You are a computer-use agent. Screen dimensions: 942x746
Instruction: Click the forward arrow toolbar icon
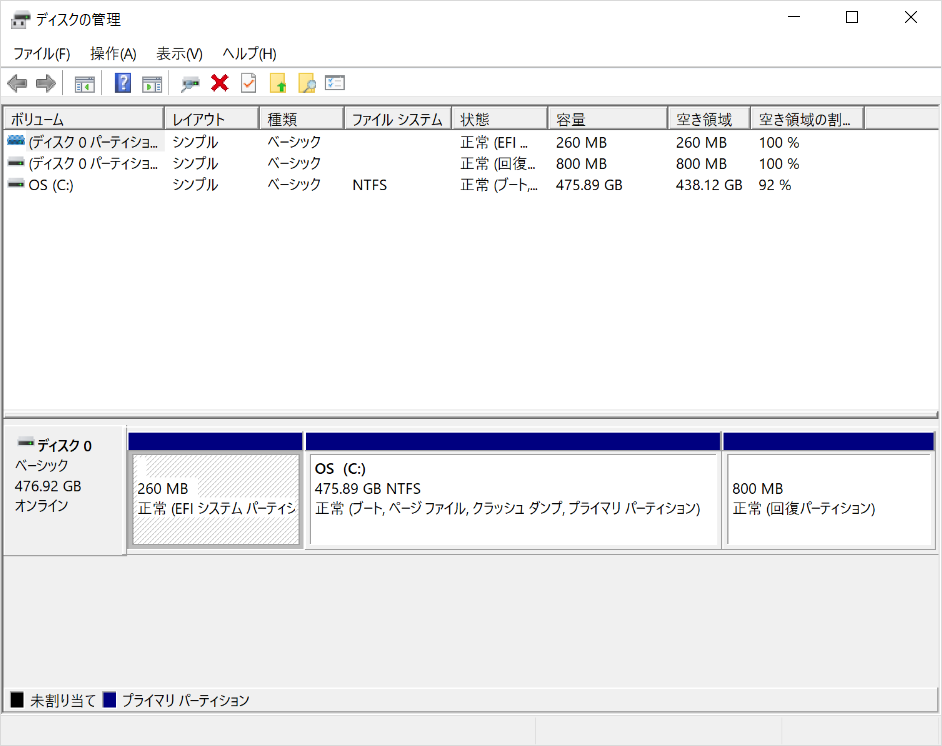(x=46, y=82)
